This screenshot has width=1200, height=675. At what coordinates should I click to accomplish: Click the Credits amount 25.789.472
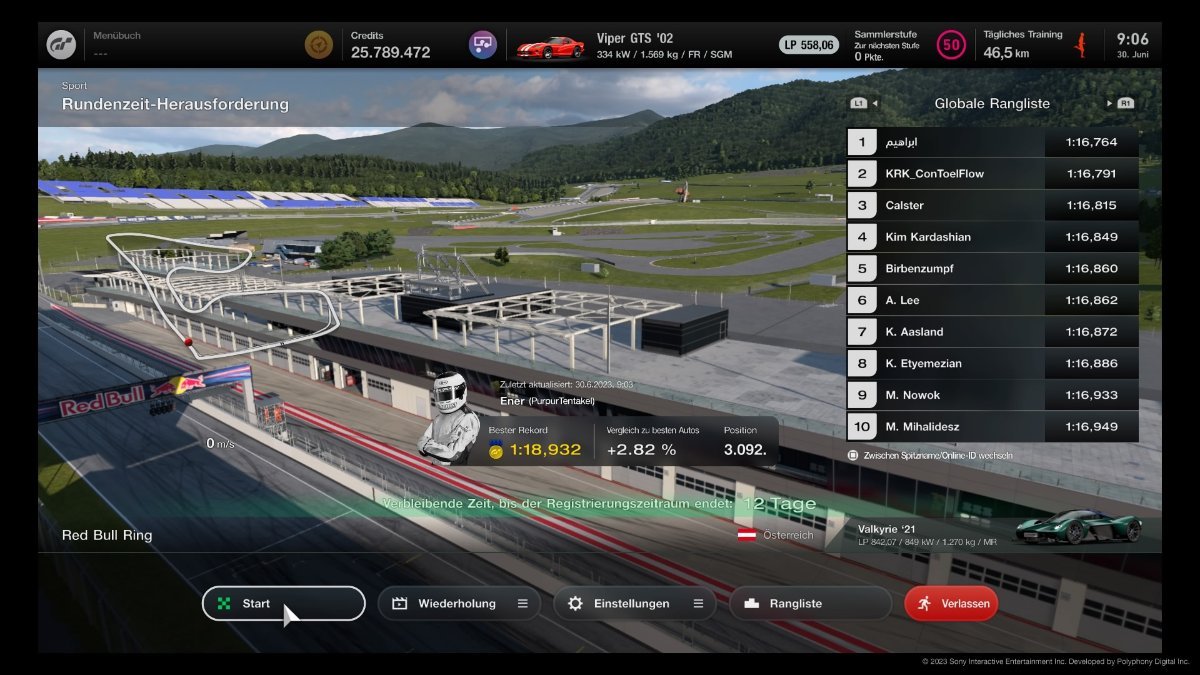391,52
